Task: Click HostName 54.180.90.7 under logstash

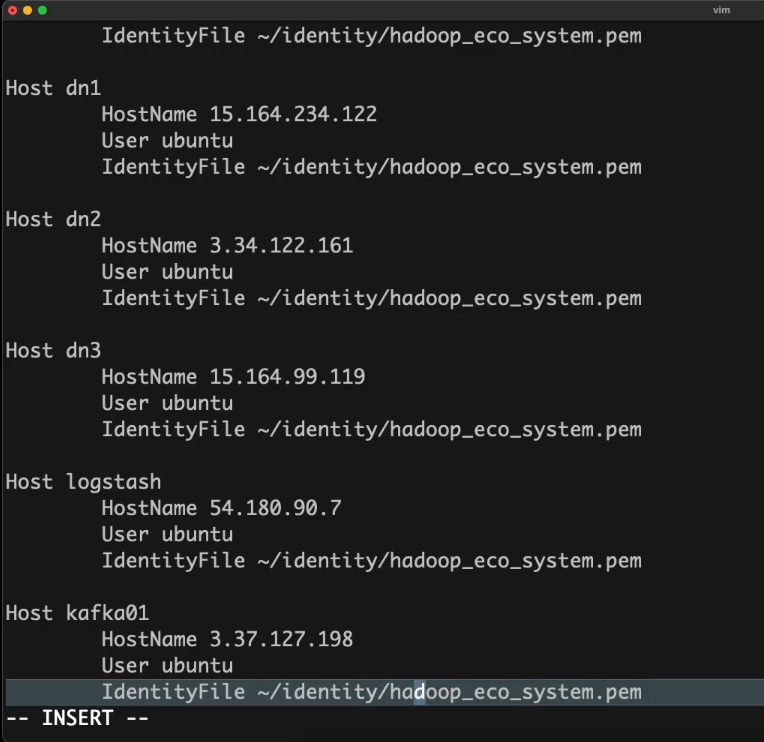Action: 221,508
